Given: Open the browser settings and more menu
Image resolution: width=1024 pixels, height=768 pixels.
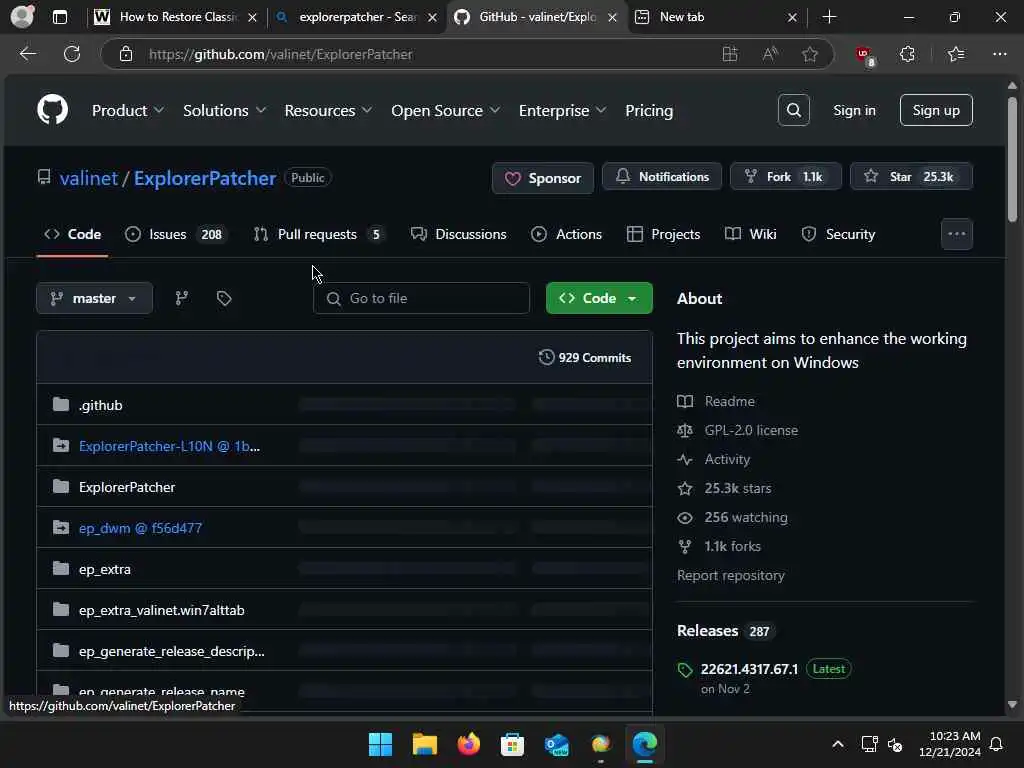Looking at the screenshot, I should point(999,54).
